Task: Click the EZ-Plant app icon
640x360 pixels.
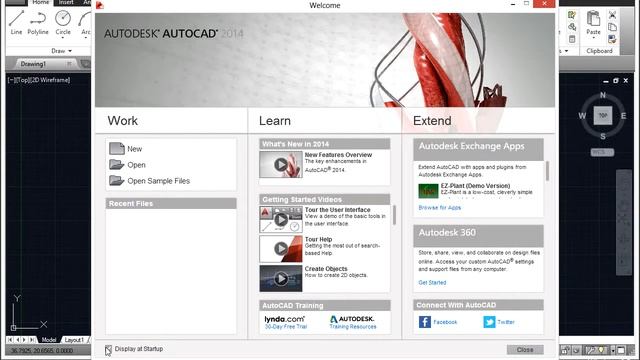Action: click(428, 191)
